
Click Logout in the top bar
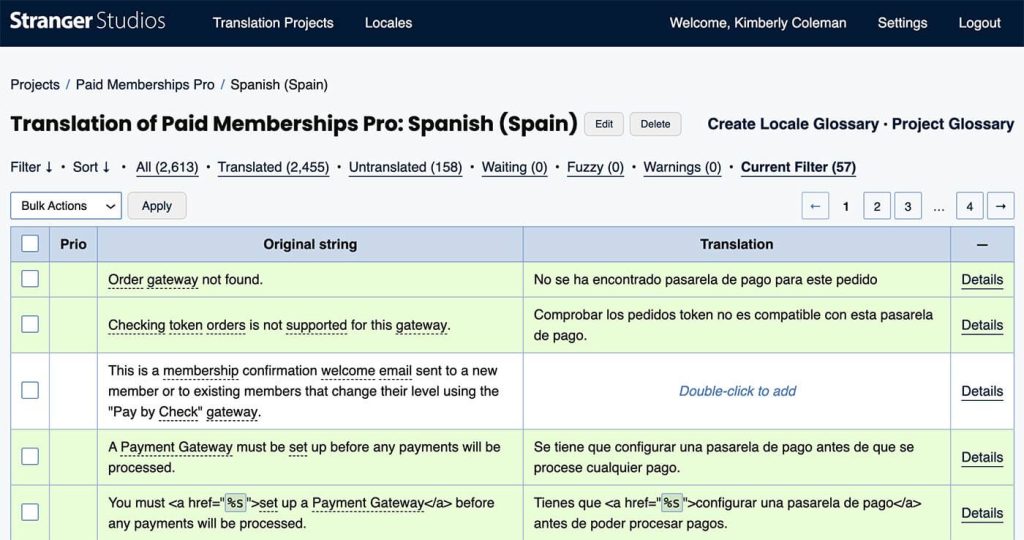(x=979, y=23)
